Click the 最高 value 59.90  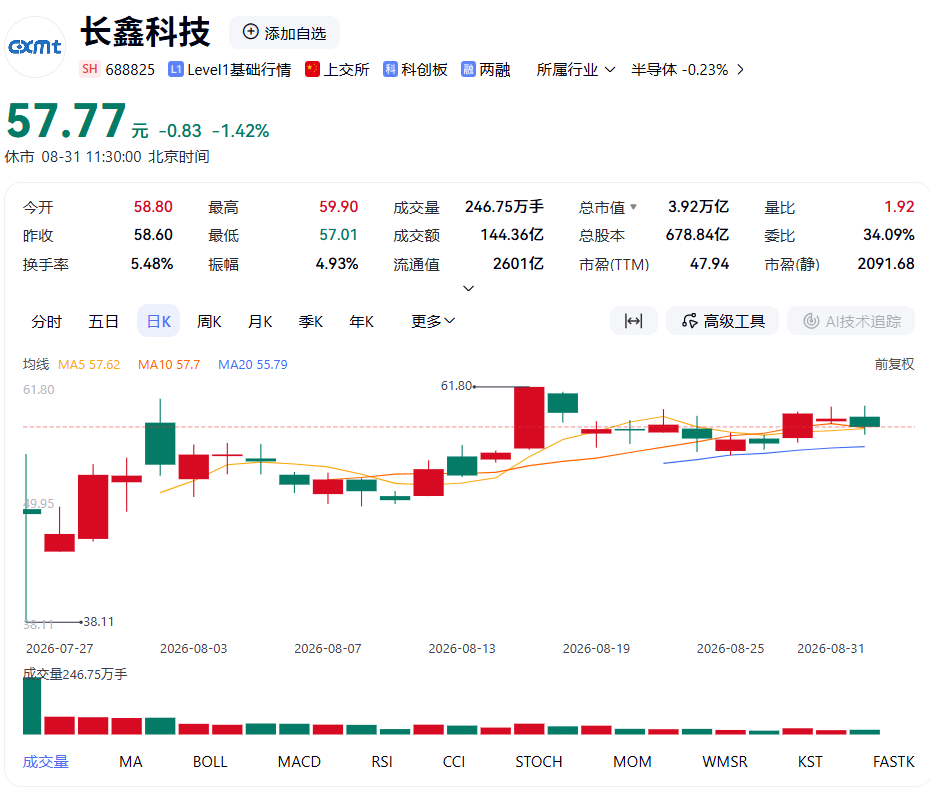339,207
